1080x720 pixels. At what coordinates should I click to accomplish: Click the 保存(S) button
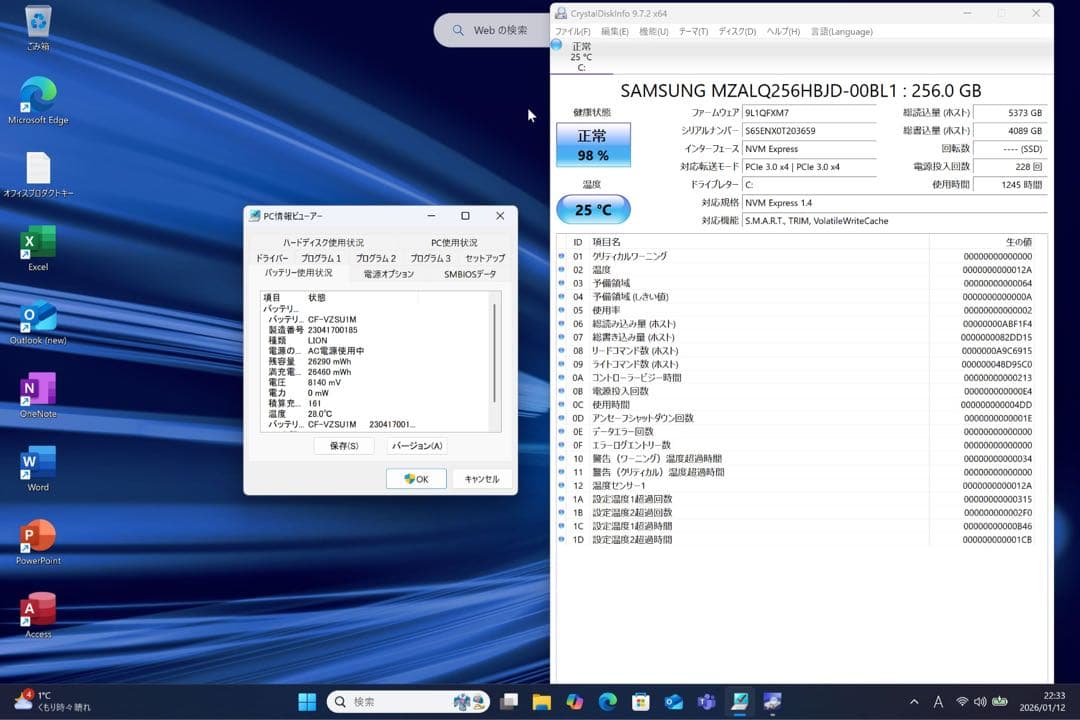(343, 445)
